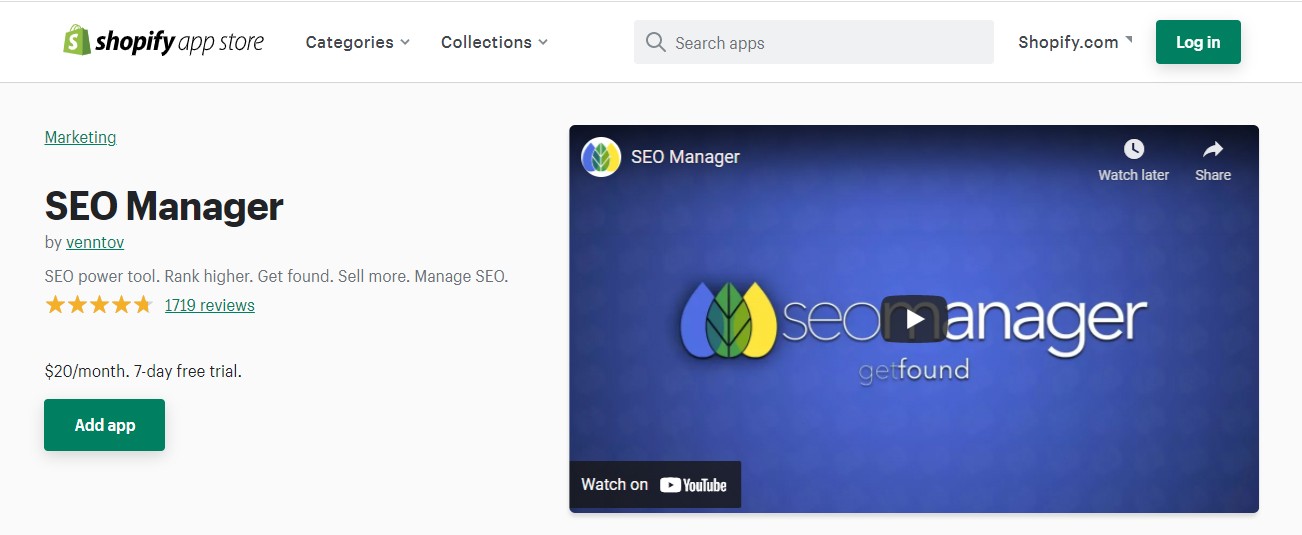Viewport: 1302px width, 535px height.
Task: Click the 'SEO power tool. Rank higher' tagline
Action: [x=277, y=276]
